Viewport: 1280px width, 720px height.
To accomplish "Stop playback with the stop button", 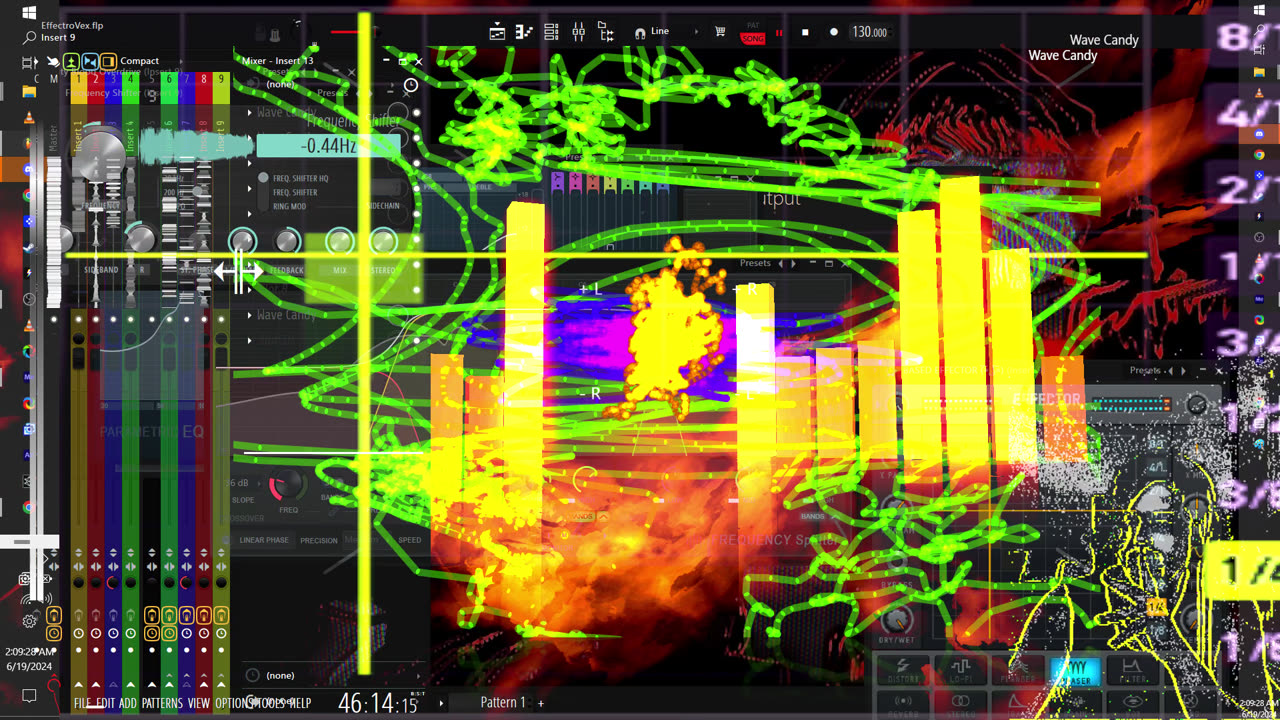I will point(805,32).
